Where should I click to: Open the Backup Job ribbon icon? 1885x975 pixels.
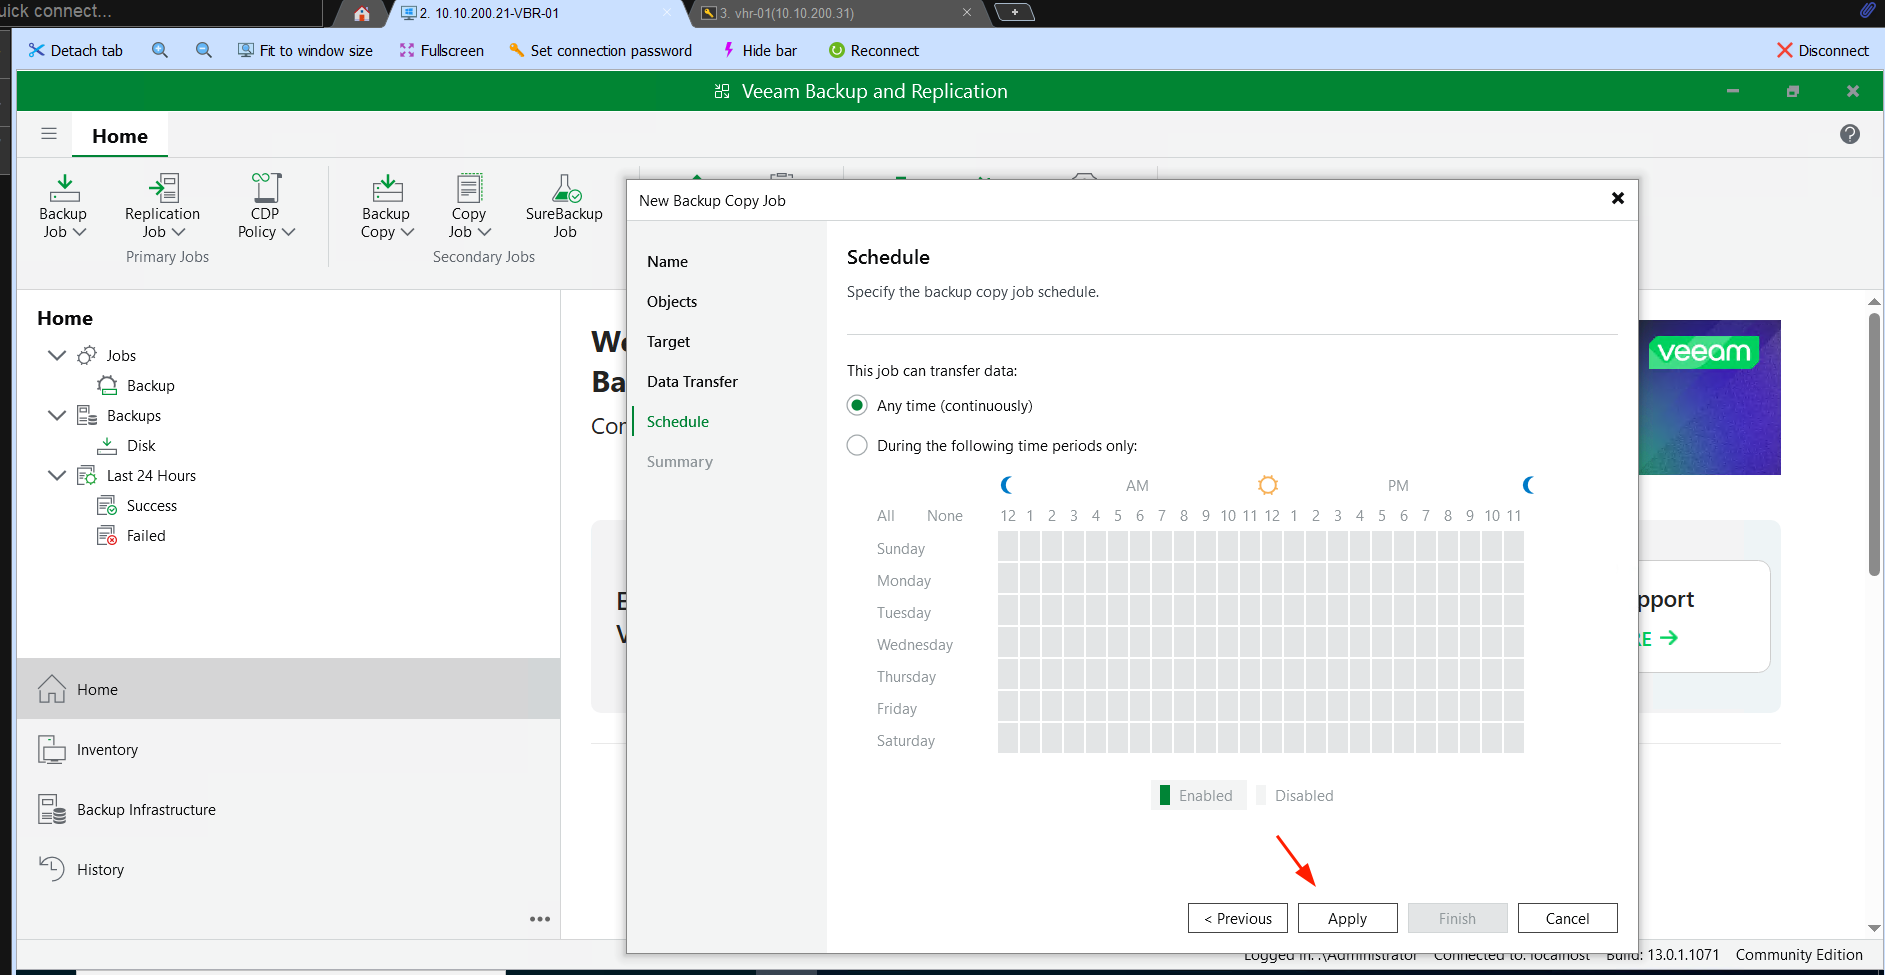pos(64,188)
